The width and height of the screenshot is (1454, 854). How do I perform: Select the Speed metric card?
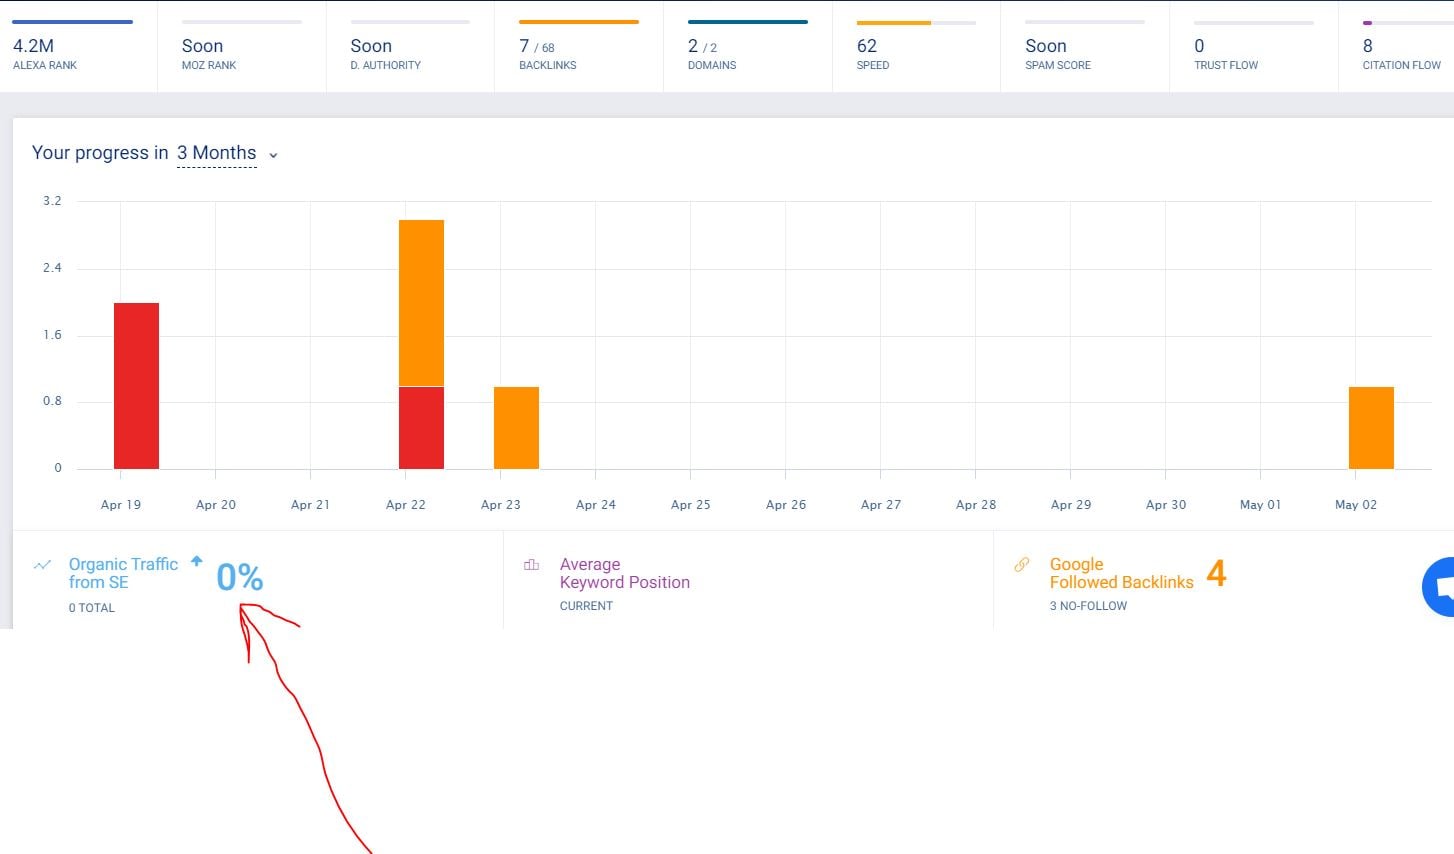pos(916,48)
